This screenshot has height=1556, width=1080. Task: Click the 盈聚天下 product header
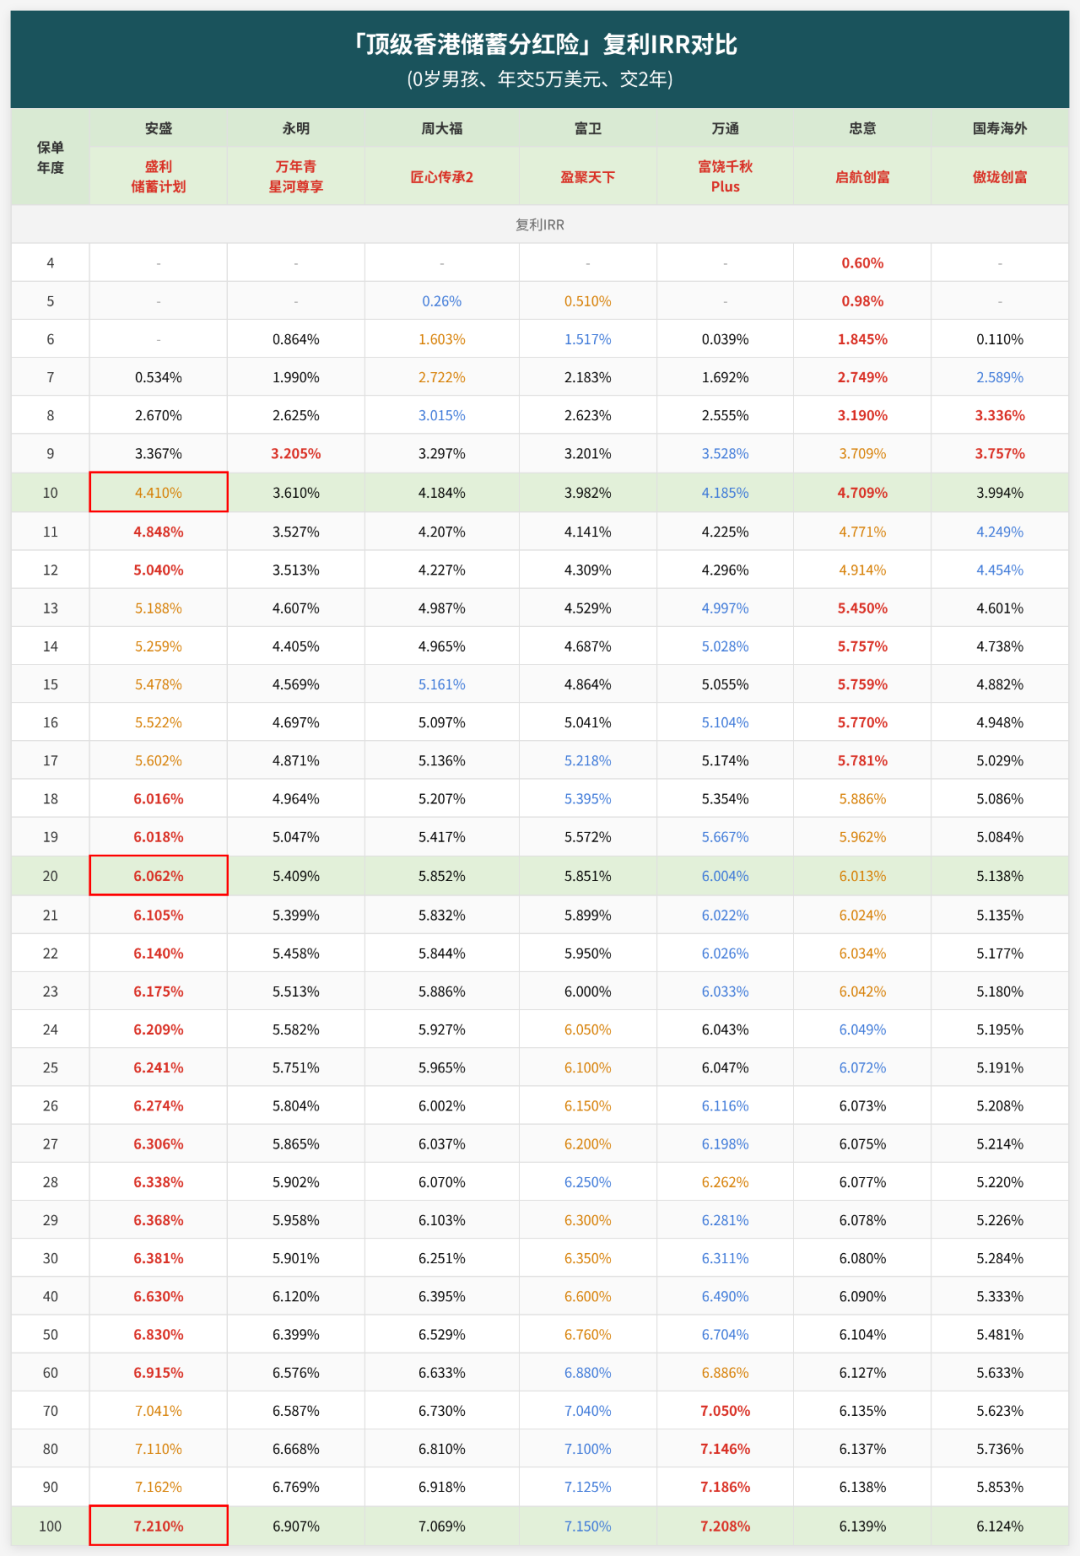(x=588, y=177)
